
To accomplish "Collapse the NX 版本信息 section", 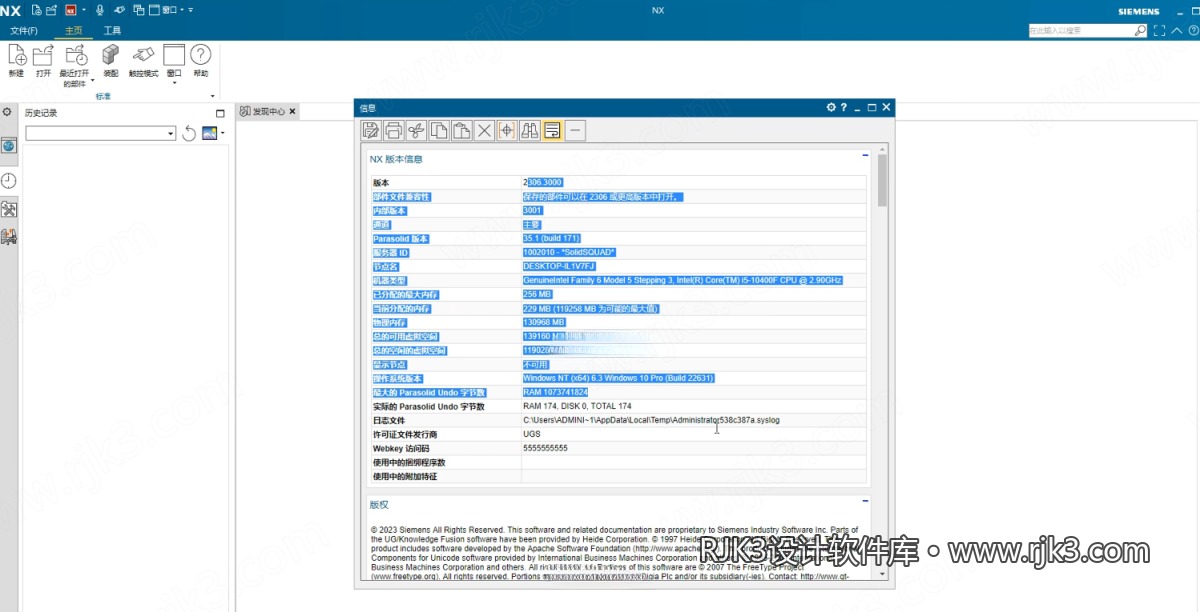I will click(865, 156).
